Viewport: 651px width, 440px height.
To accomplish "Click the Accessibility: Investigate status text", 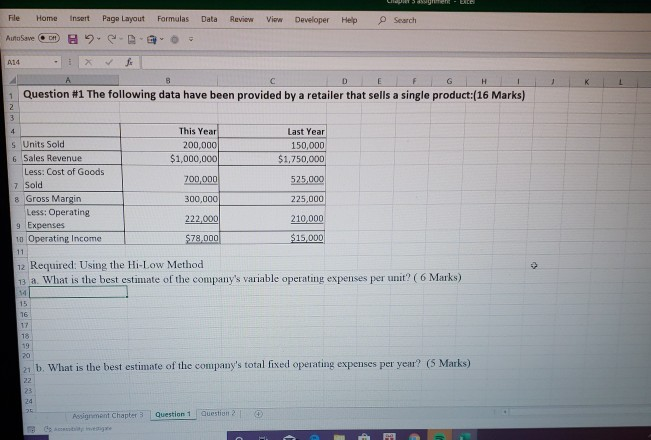I will tap(77, 428).
